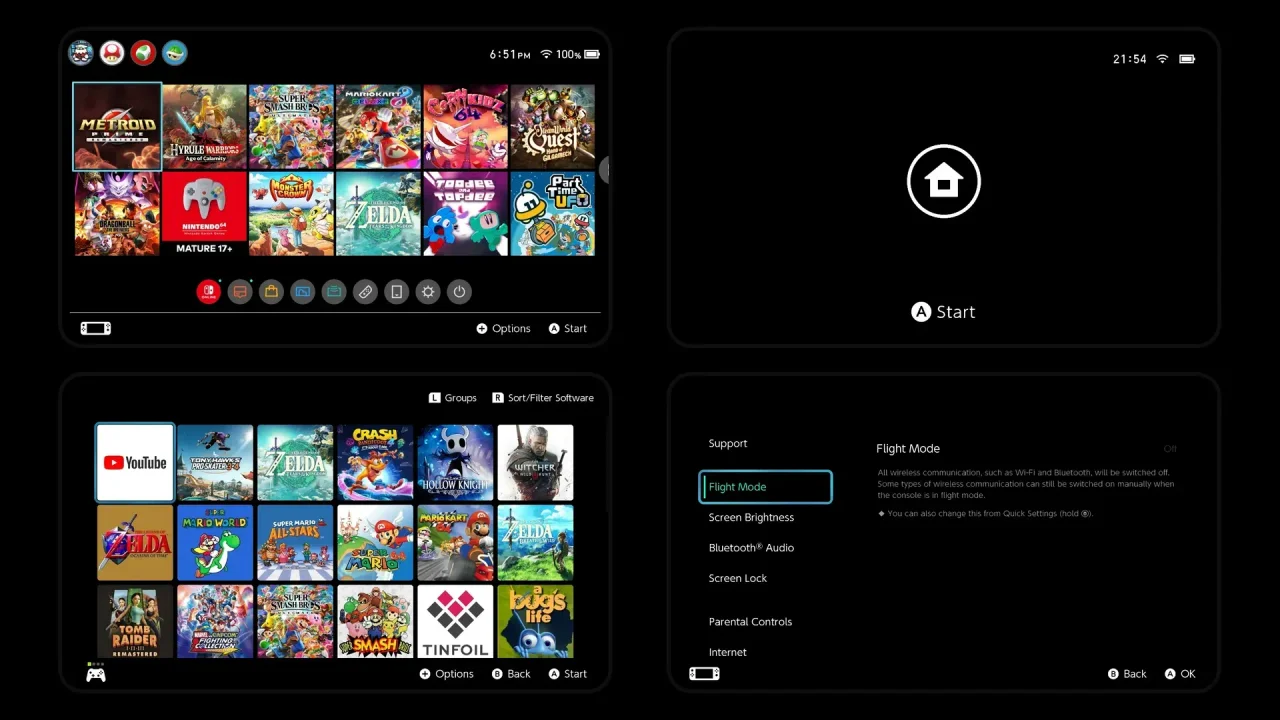Open Marvel vs. Capcom Fighting Collection

(x=215, y=621)
